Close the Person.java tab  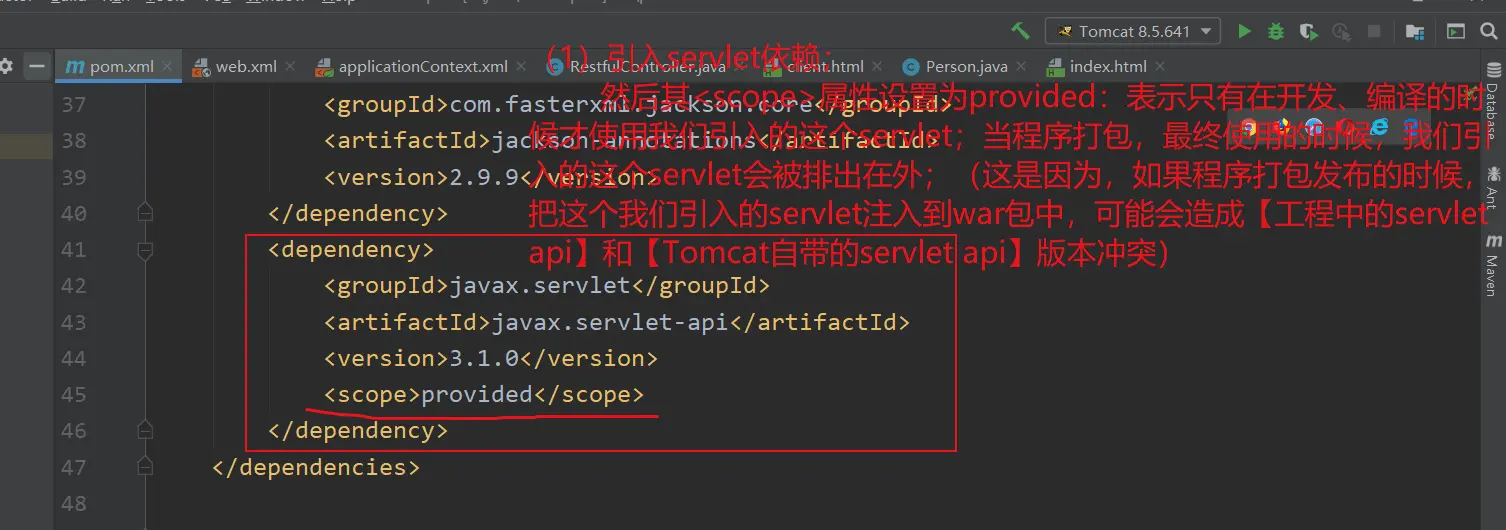coord(1021,67)
